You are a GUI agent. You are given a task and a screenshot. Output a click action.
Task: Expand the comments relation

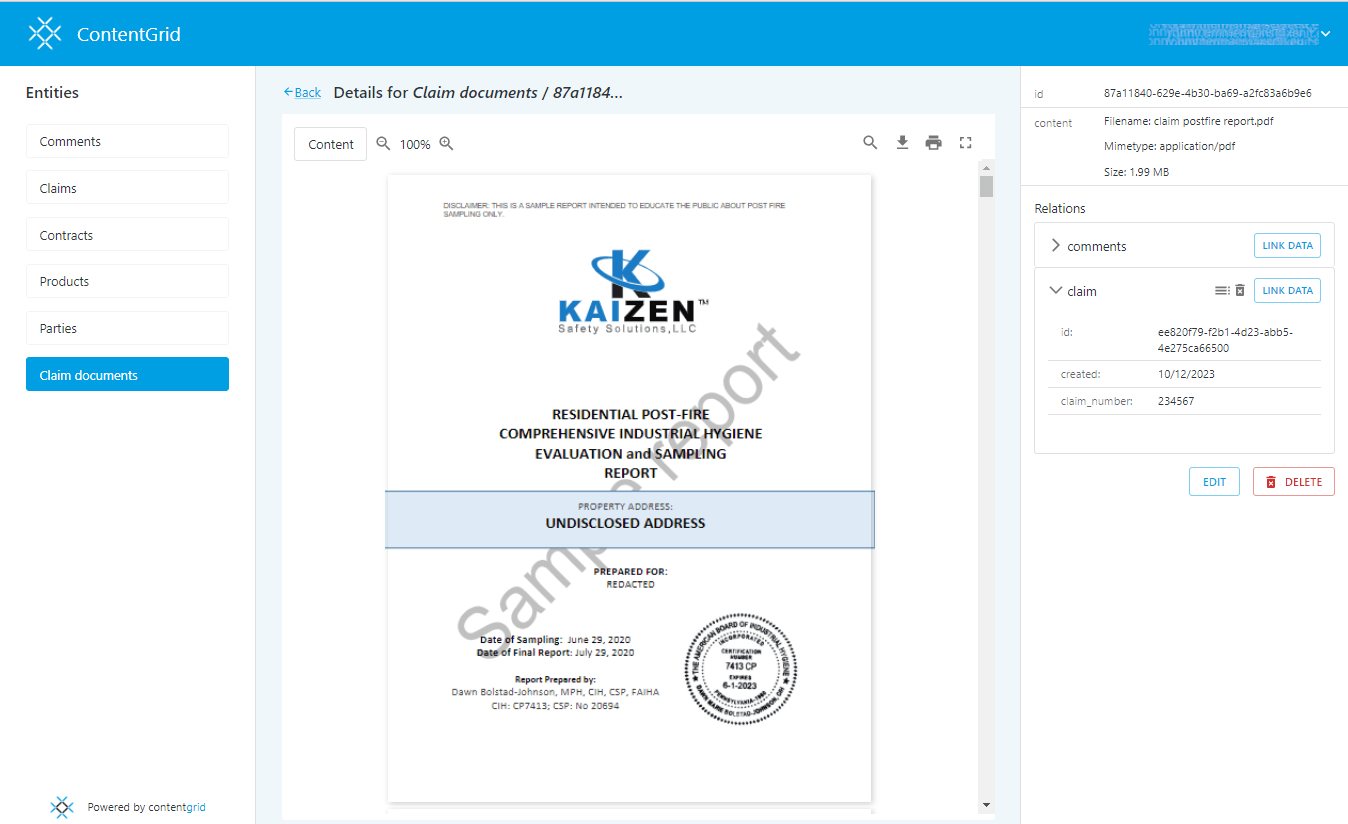pos(1056,246)
